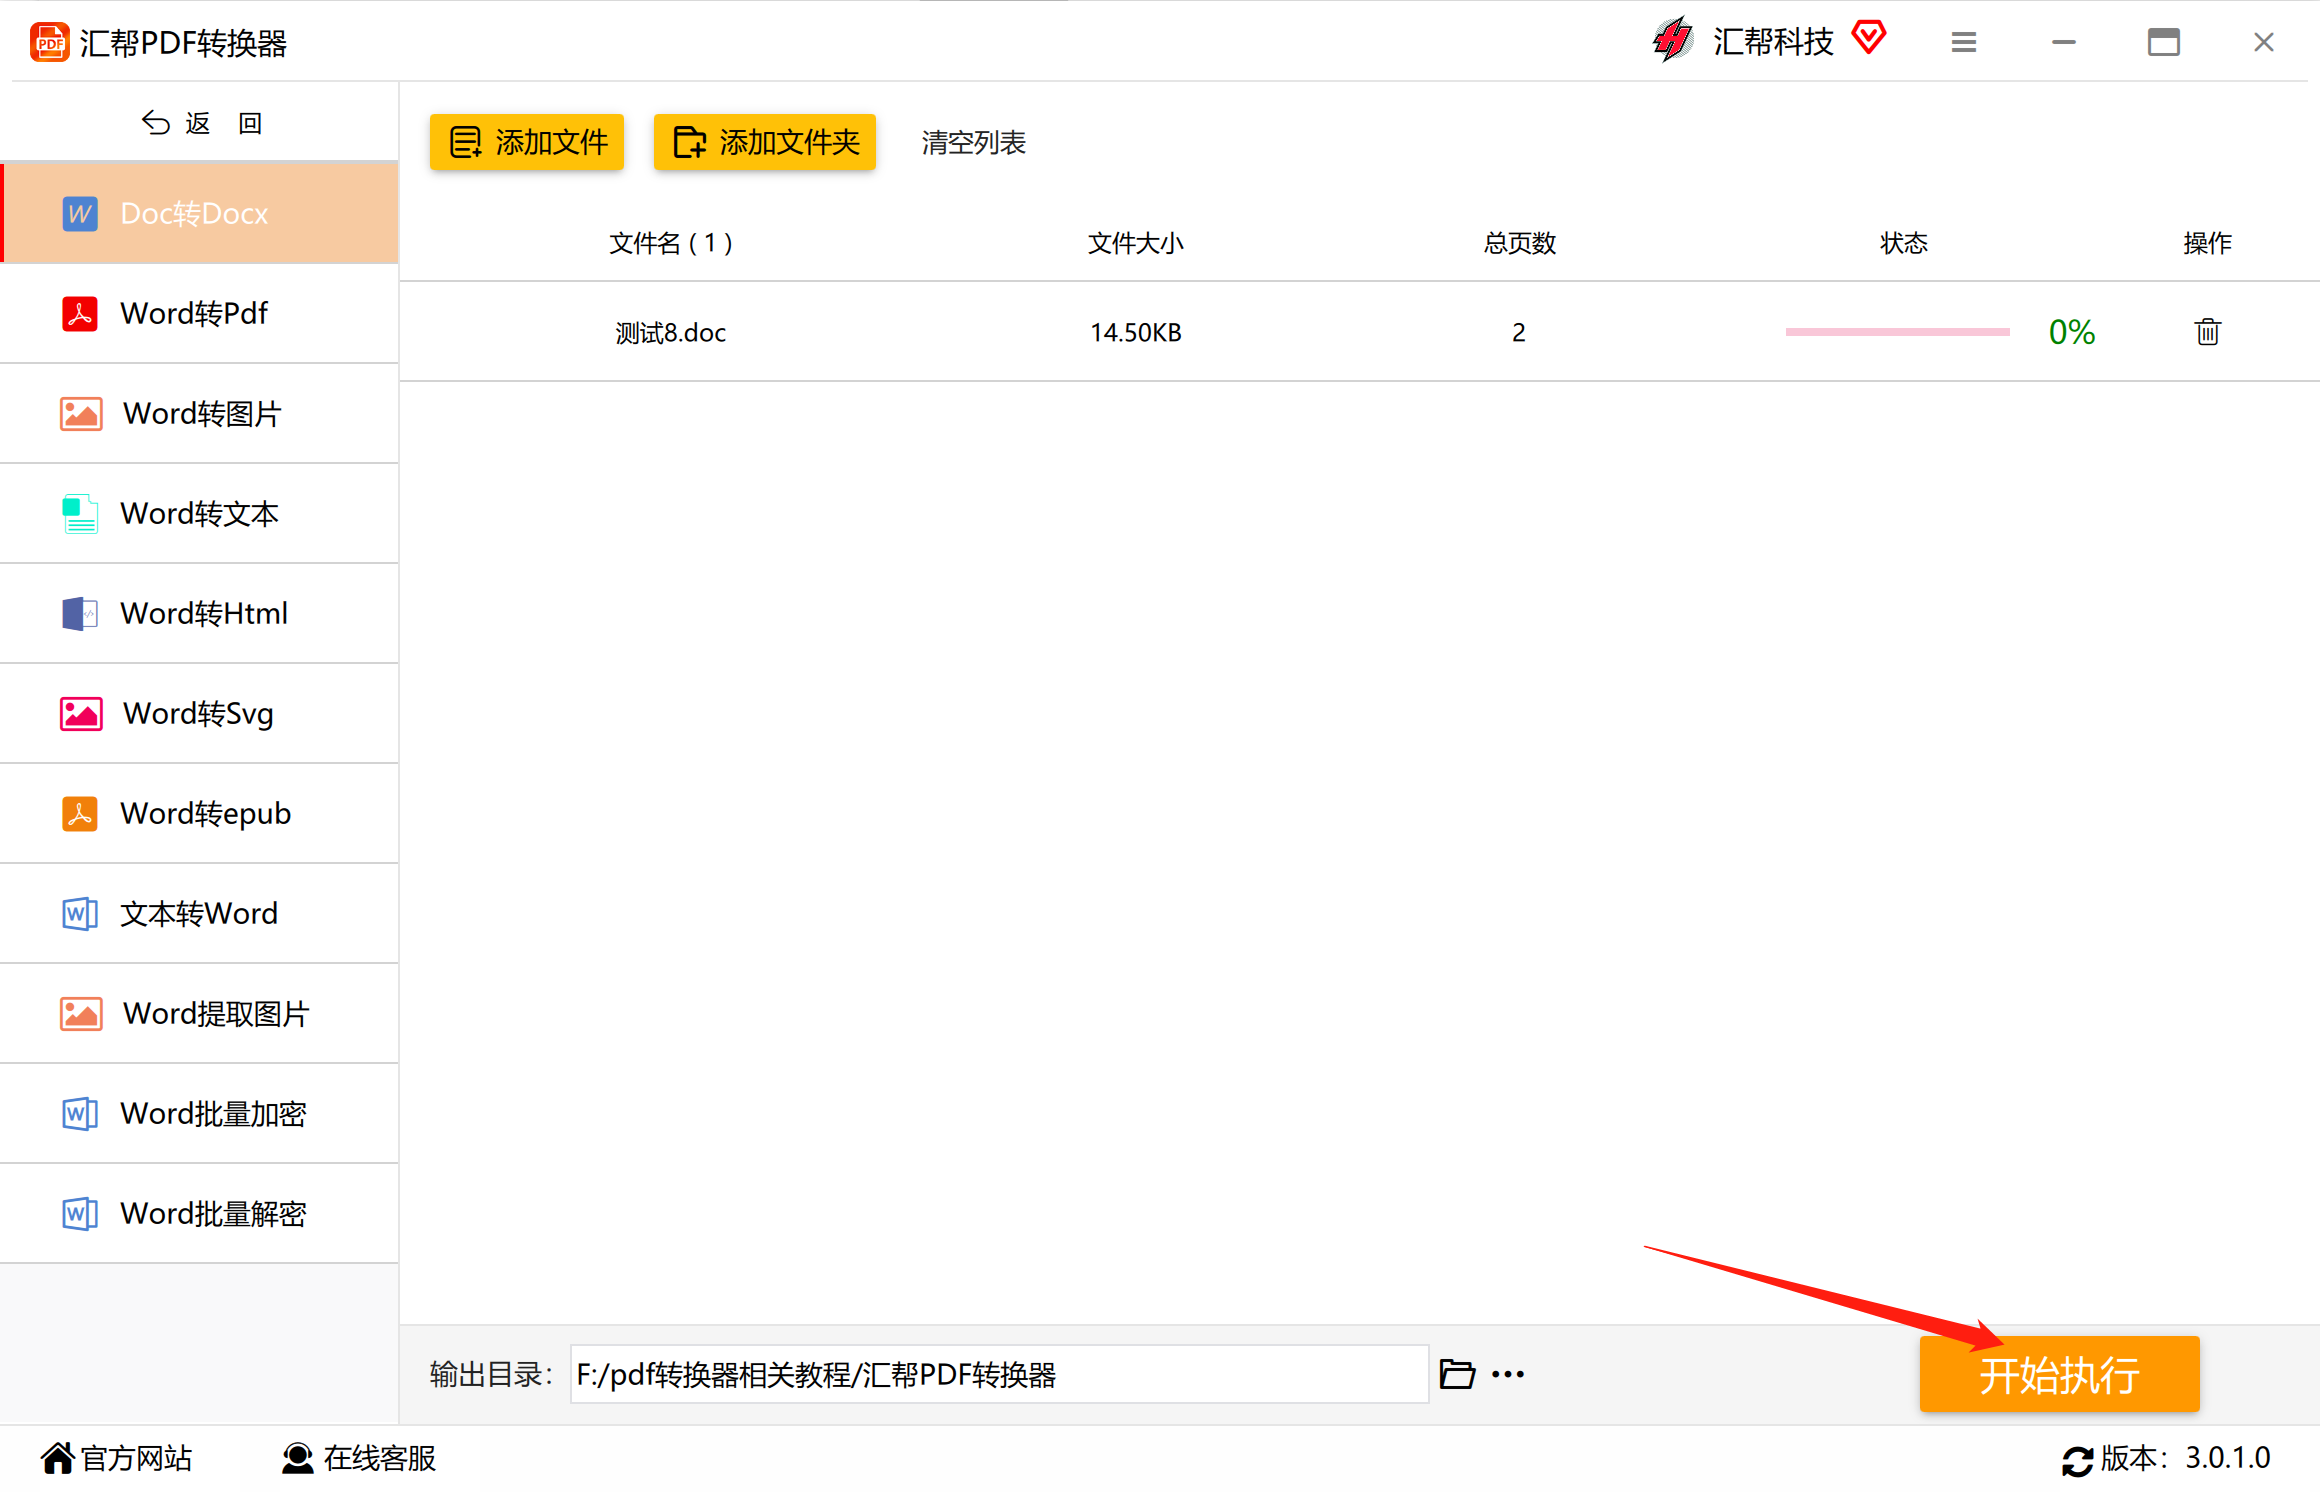Click the 14.50KB file size cell
This screenshot has height=1492, width=2320.
[1135, 333]
